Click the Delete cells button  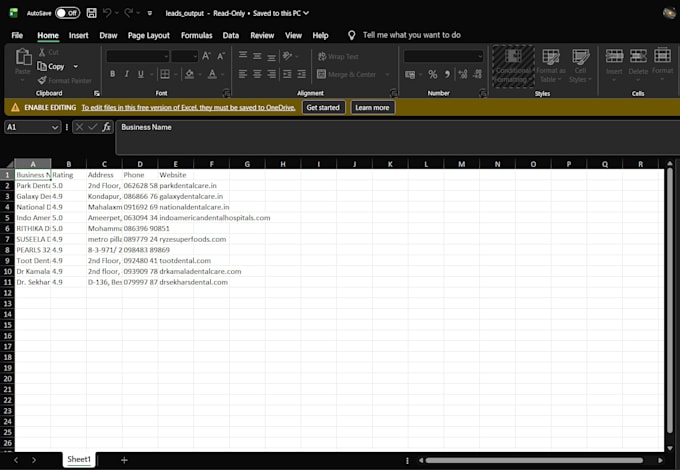pos(638,65)
